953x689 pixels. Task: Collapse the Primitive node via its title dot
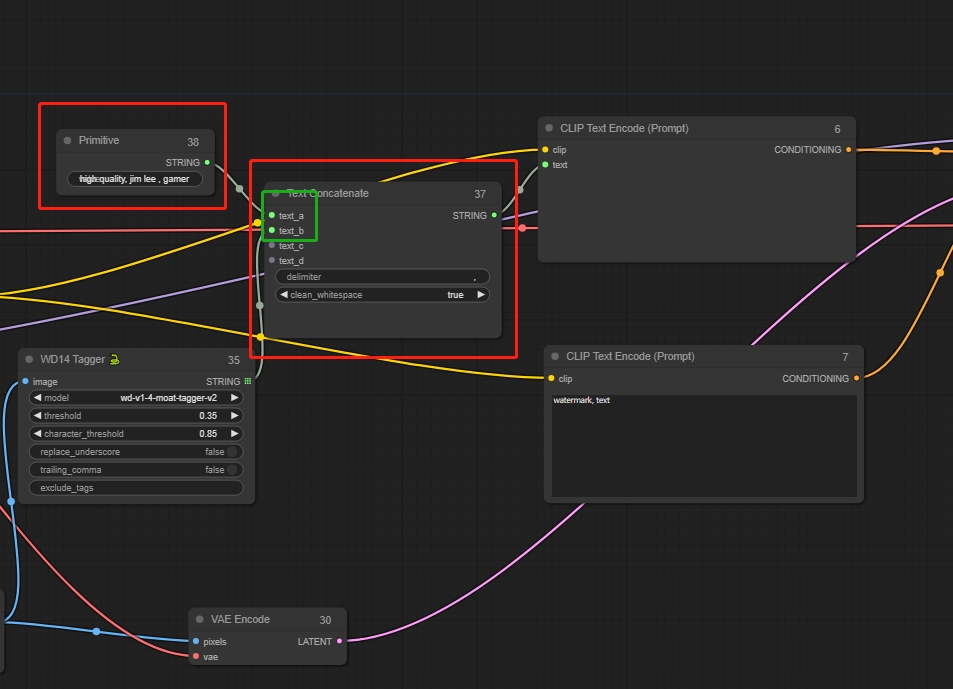68,141
